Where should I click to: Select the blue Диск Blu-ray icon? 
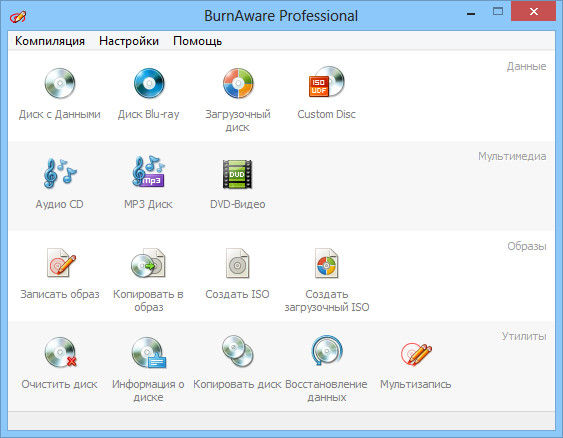pyautogui.click(x=149, y=83)
